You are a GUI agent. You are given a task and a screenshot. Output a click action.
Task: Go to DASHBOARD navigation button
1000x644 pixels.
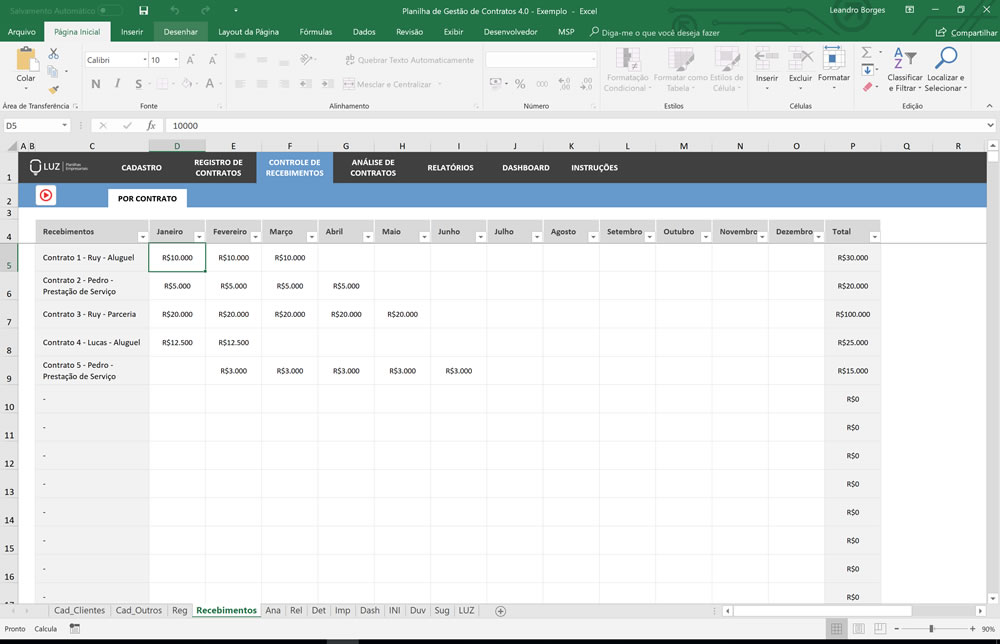[526, 168]
